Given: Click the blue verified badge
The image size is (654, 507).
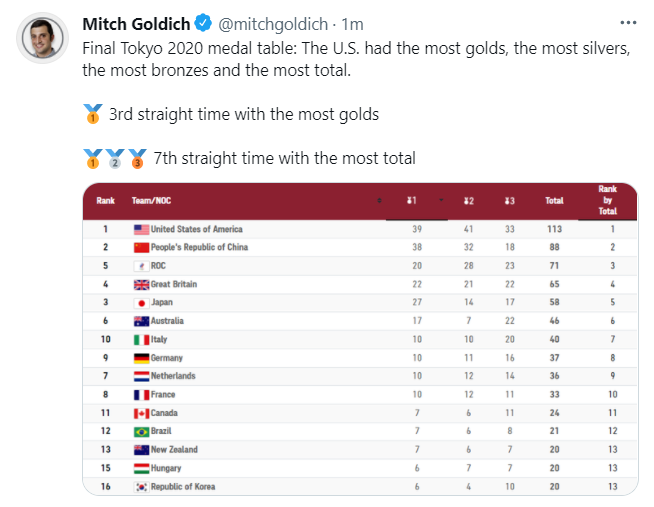Looking at the screenshot, I should pyautogui.click(x=204, y=23).
